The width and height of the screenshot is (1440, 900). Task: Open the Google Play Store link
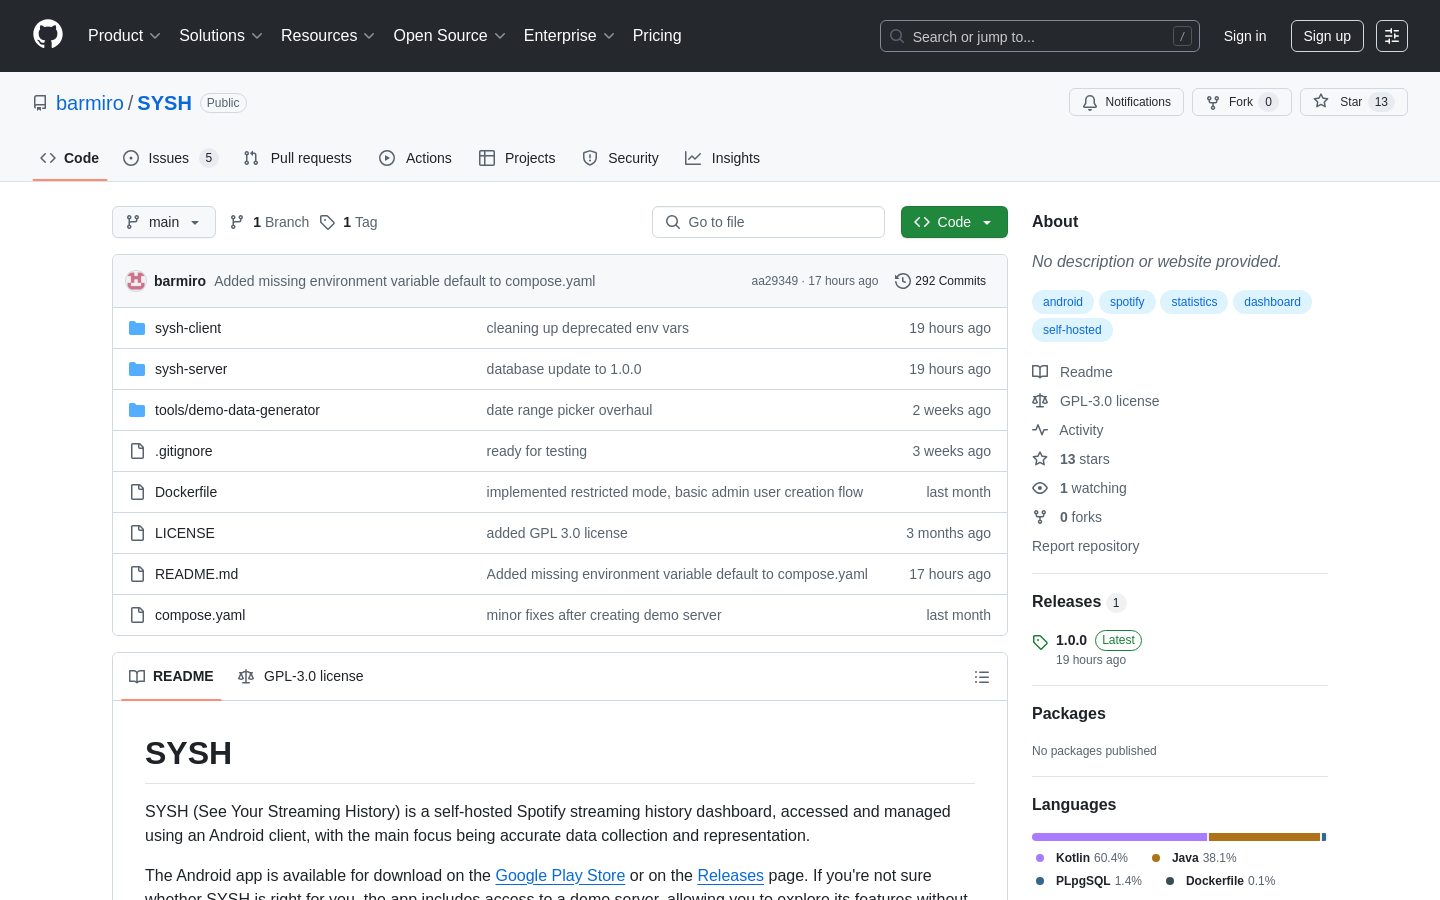pos(560,875)
